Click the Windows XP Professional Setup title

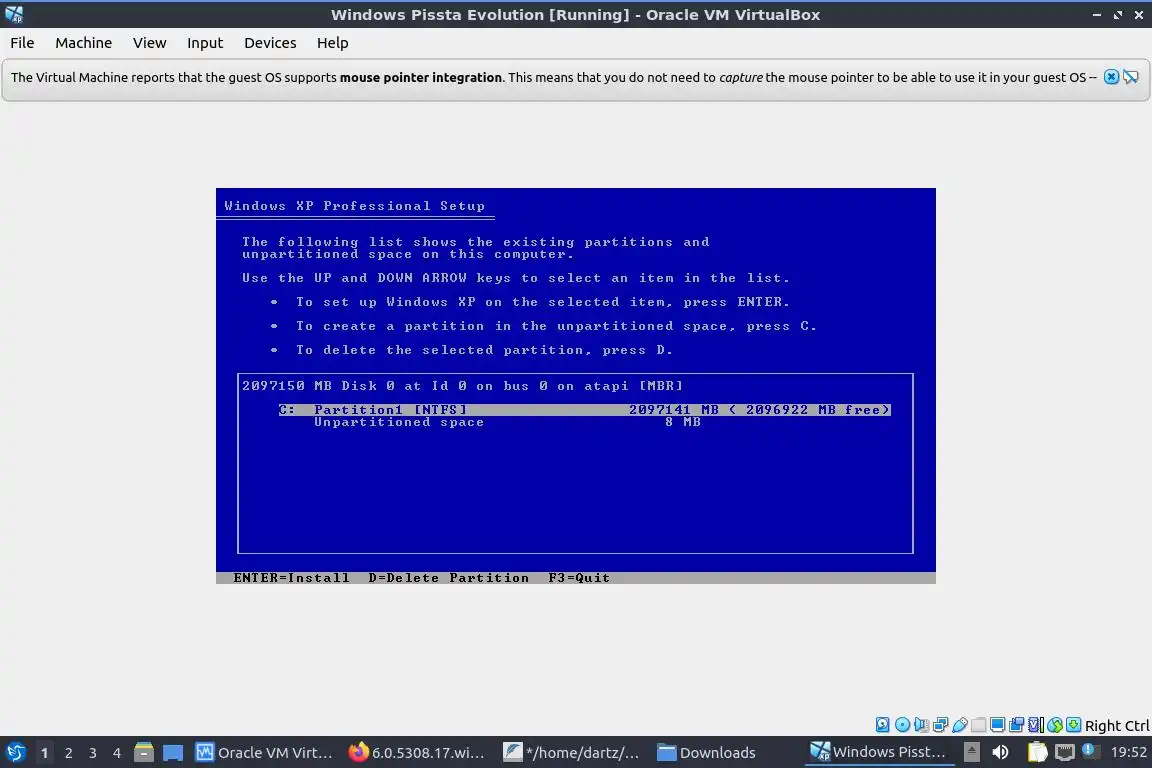(355, 206)
